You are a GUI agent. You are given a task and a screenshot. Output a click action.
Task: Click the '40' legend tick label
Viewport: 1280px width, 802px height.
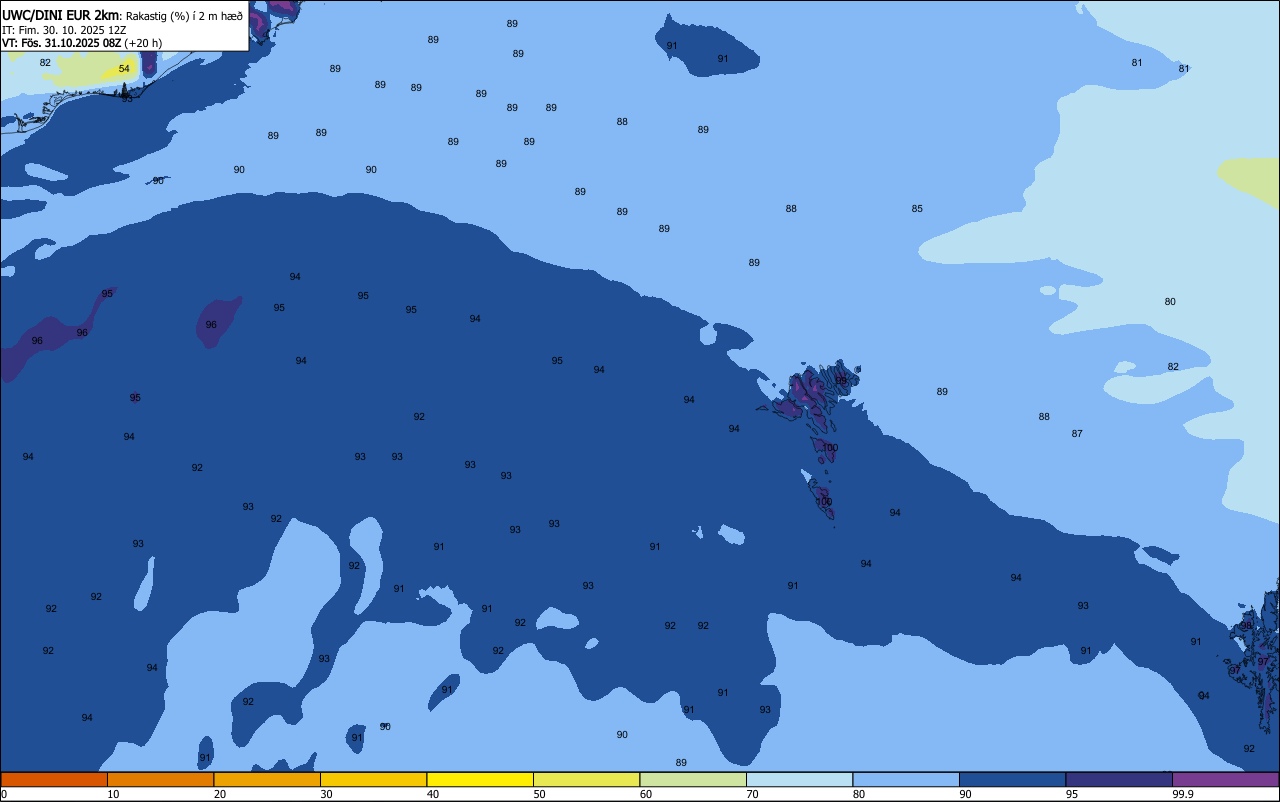[433, 794]
